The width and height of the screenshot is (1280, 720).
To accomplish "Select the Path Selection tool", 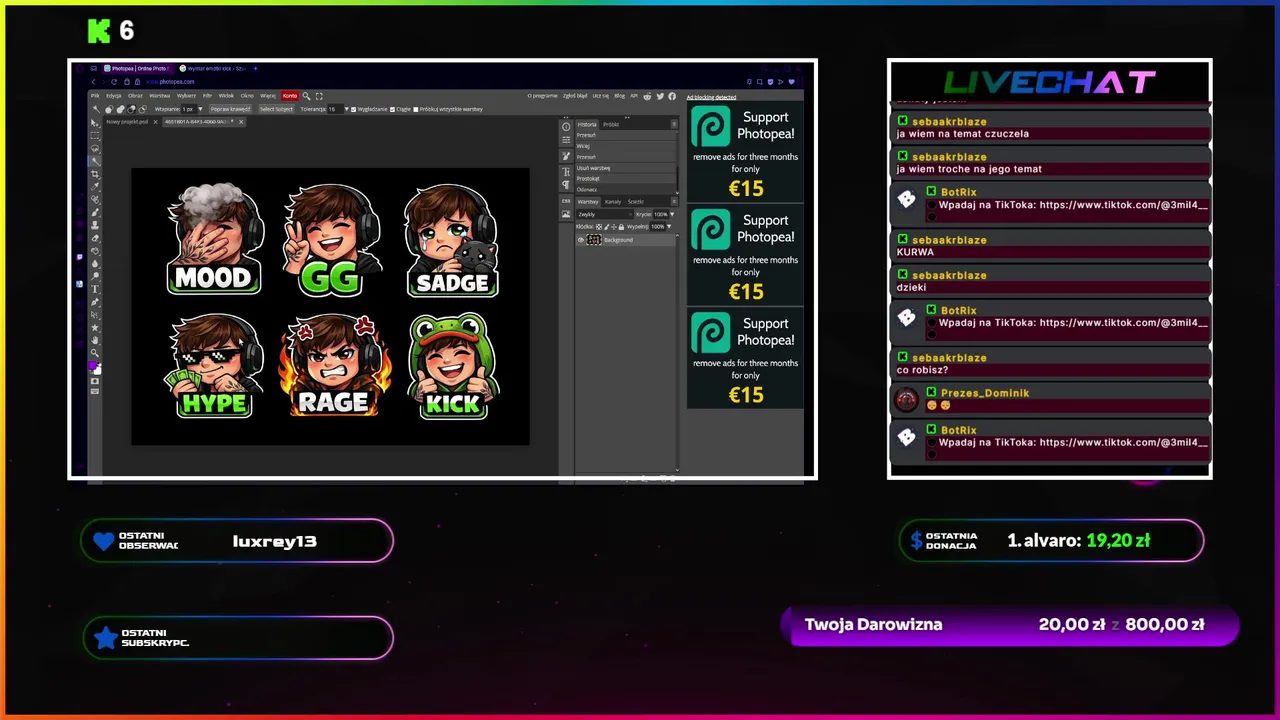I will click(x=95, y=315).
